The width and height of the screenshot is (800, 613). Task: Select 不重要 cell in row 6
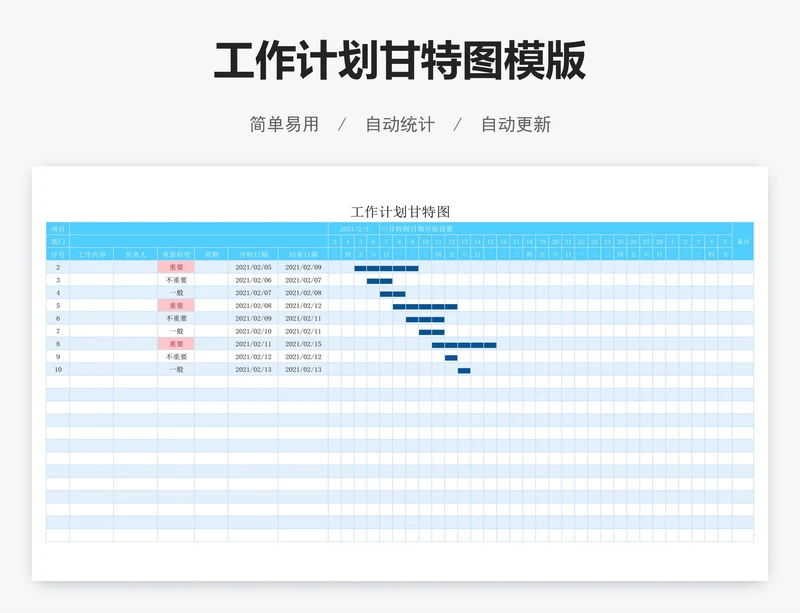pos(176,318)
